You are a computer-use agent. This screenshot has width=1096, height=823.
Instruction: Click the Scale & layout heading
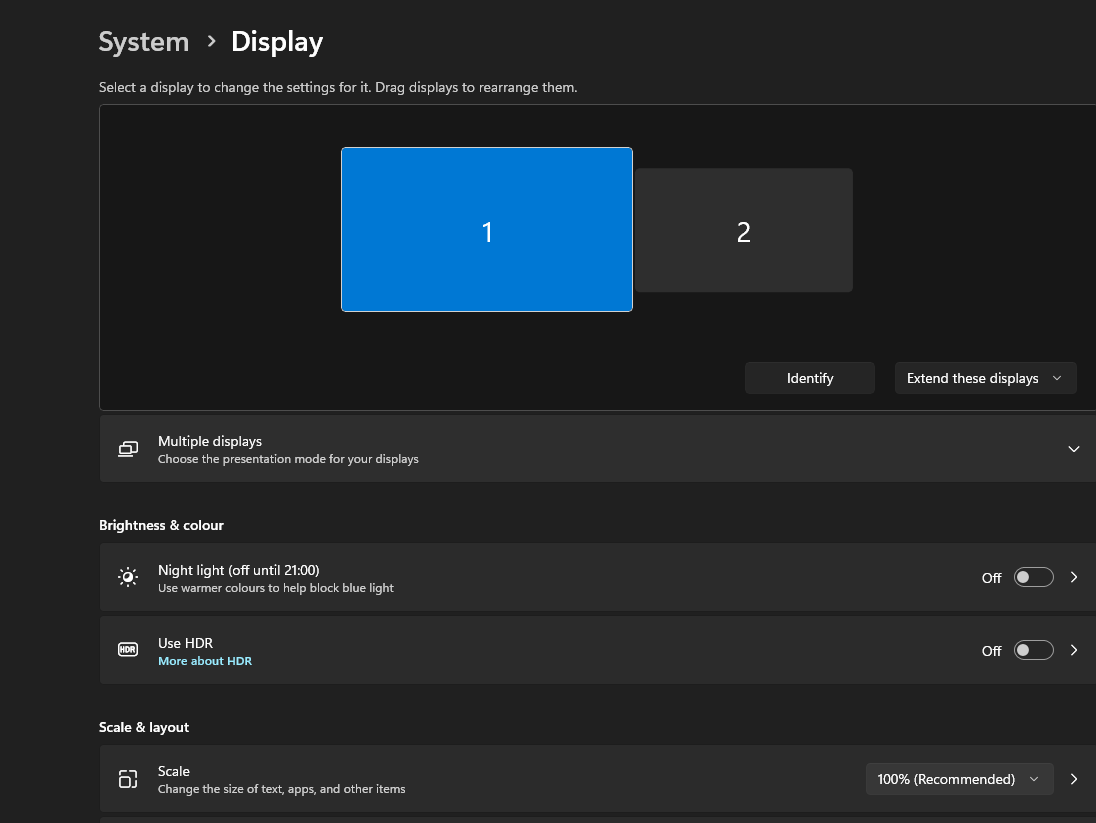pos(144,727)
